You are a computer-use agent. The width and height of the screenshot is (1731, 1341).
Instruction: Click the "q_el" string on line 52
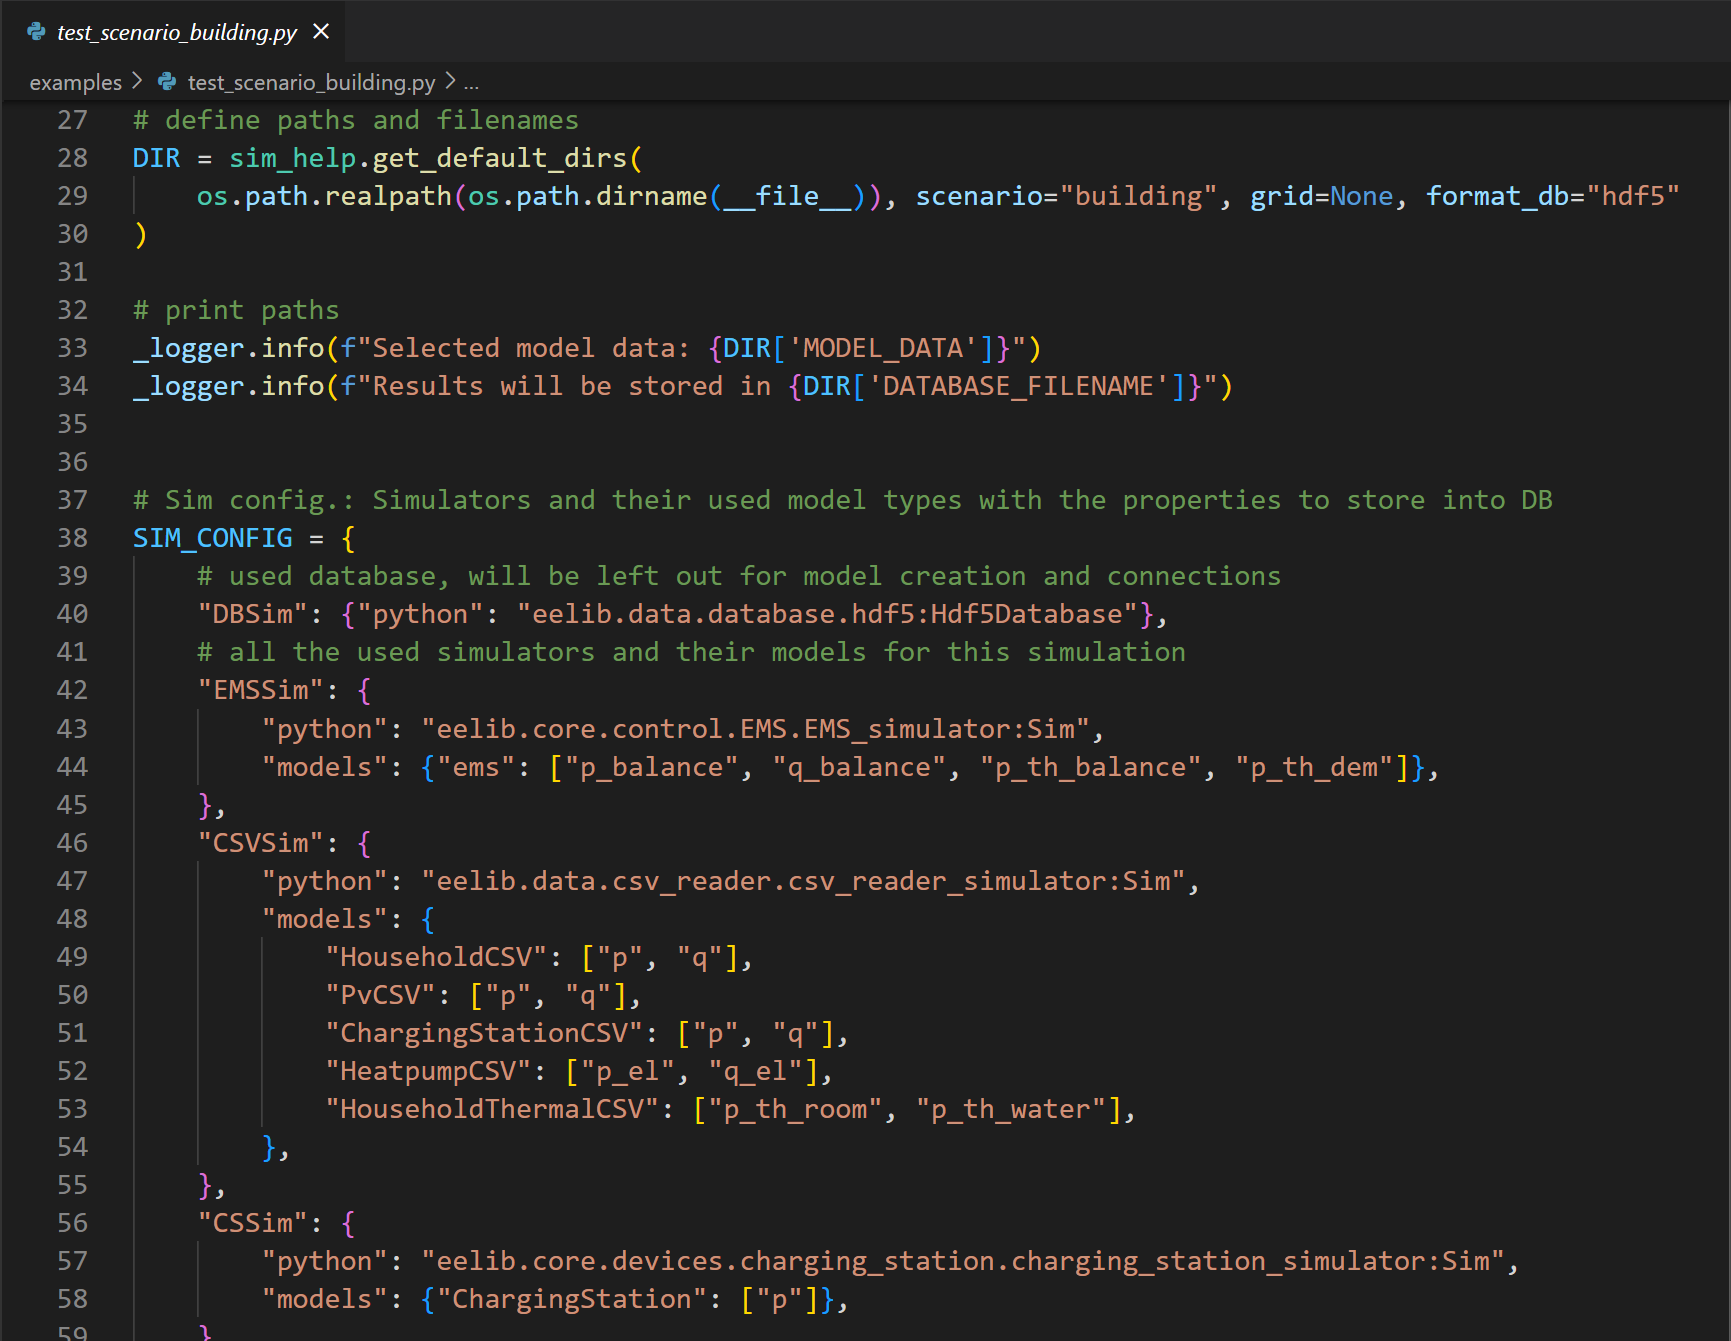coord(756,1071)
